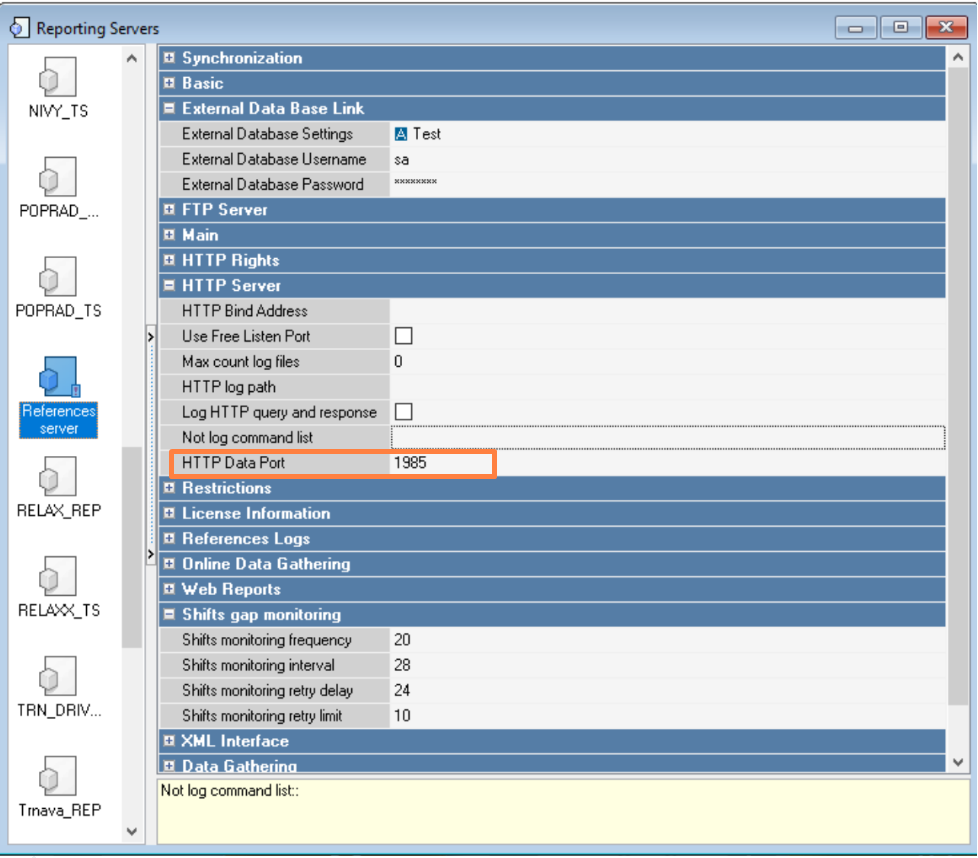This screenshot has width=978, height=858.
Task: Minimize the Reporting Servers window
Action: click(856, 27)
